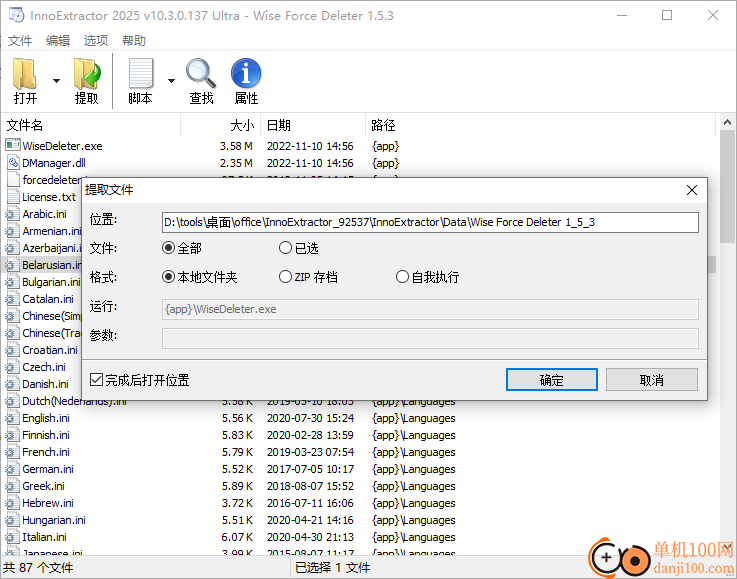Open the 脚本 script toolbar icon
Image resolution: width=737 pixels, height=579 pixels.
click(141, 81)
